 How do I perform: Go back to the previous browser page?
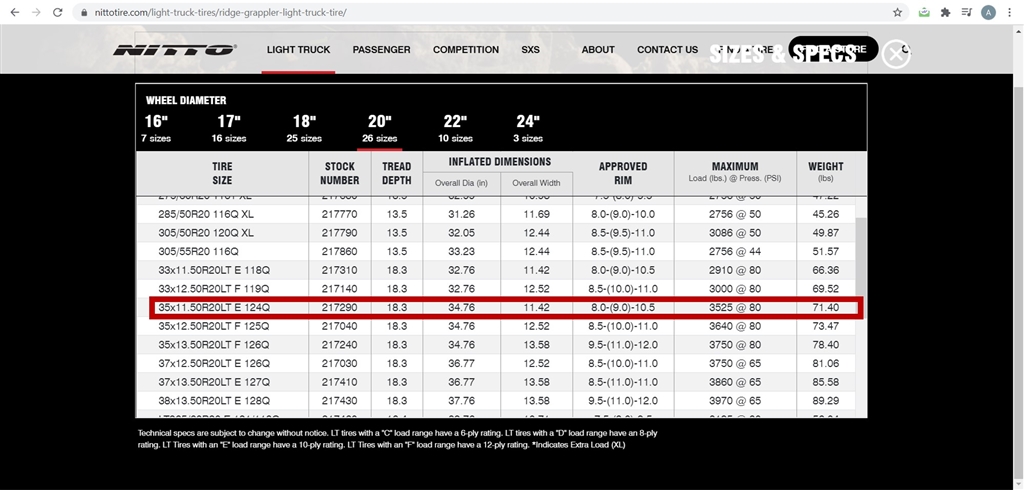[x=14, y=12]
